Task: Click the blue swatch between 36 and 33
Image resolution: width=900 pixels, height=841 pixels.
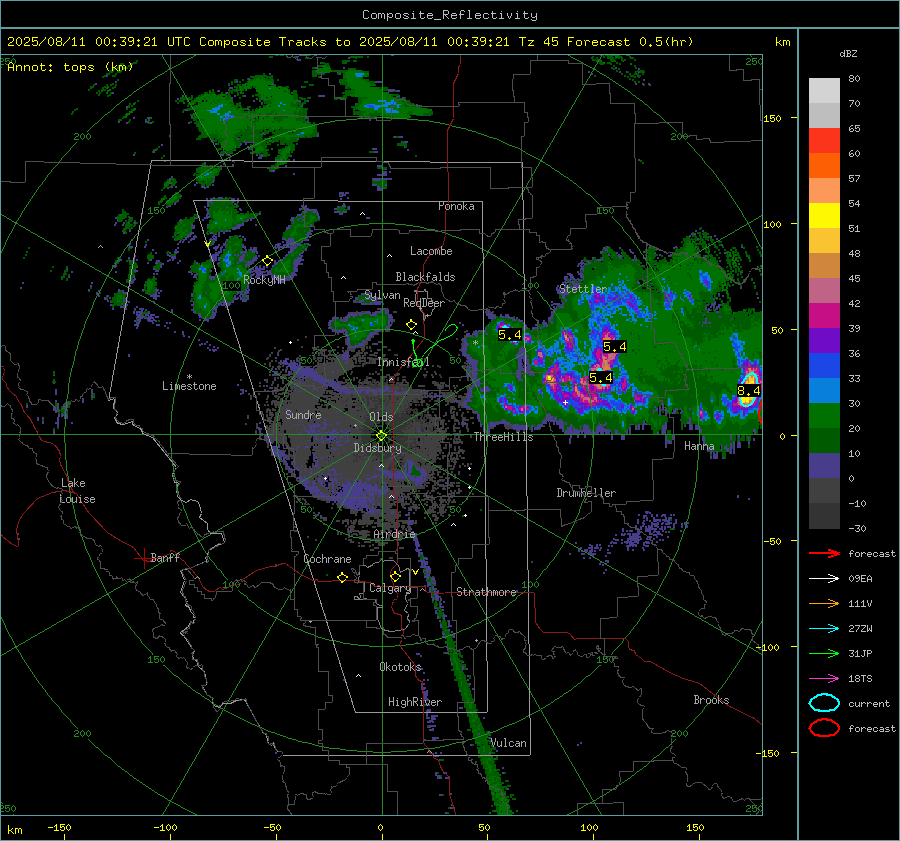Action: [824, 366]
